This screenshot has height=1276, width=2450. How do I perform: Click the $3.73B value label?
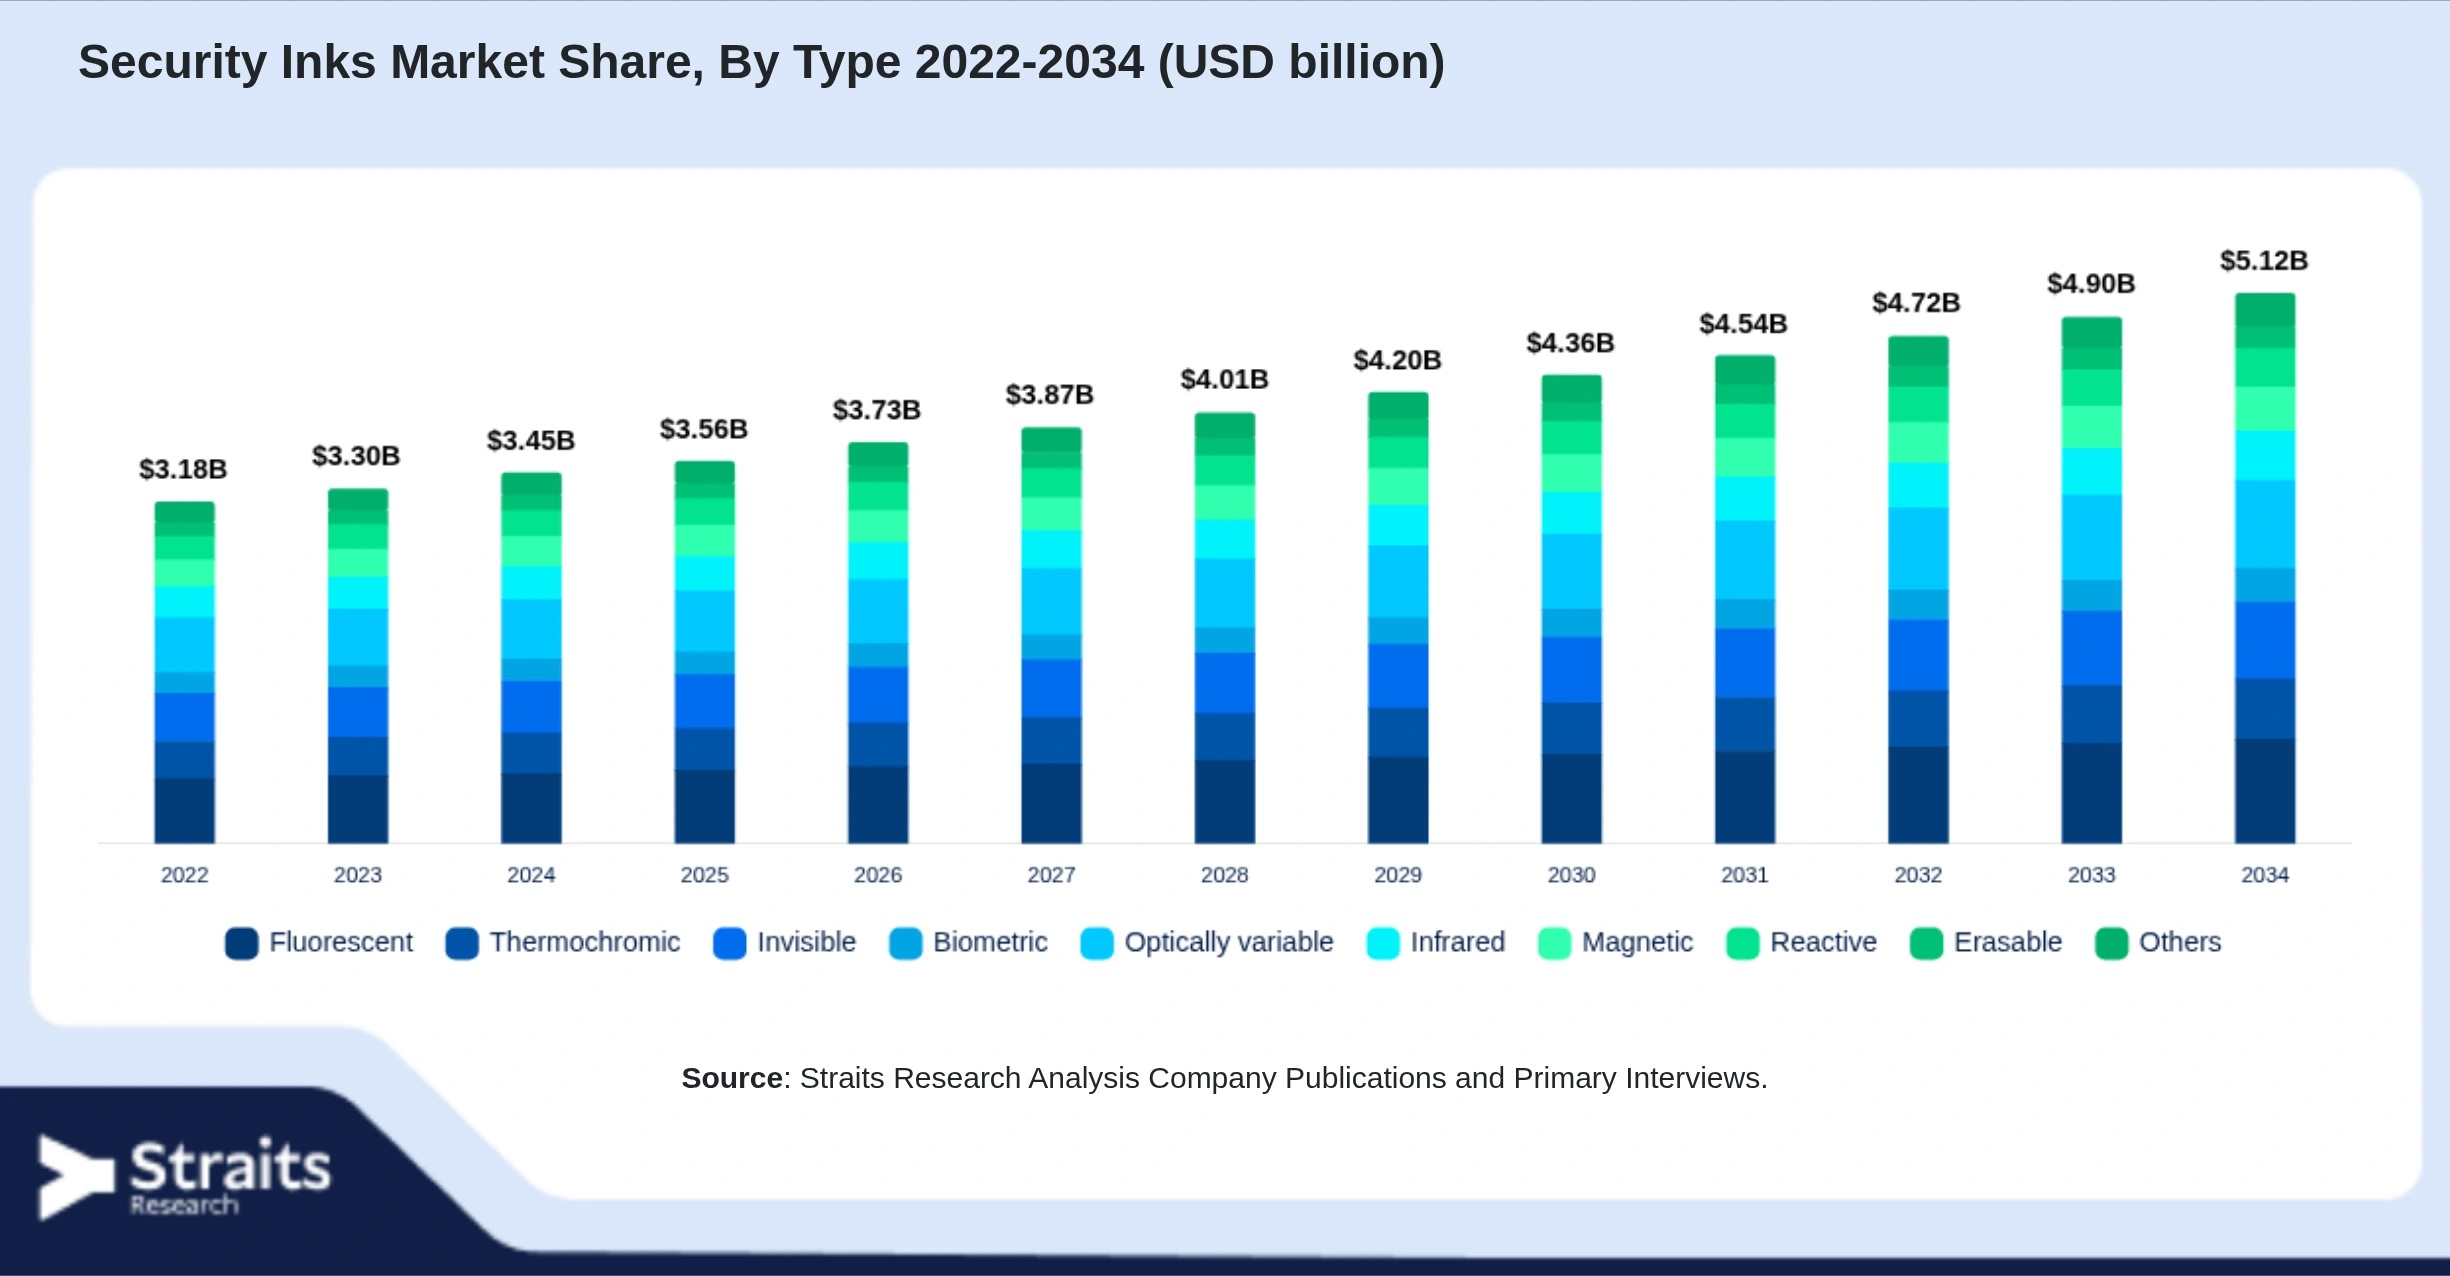click(x=877, y=410)
